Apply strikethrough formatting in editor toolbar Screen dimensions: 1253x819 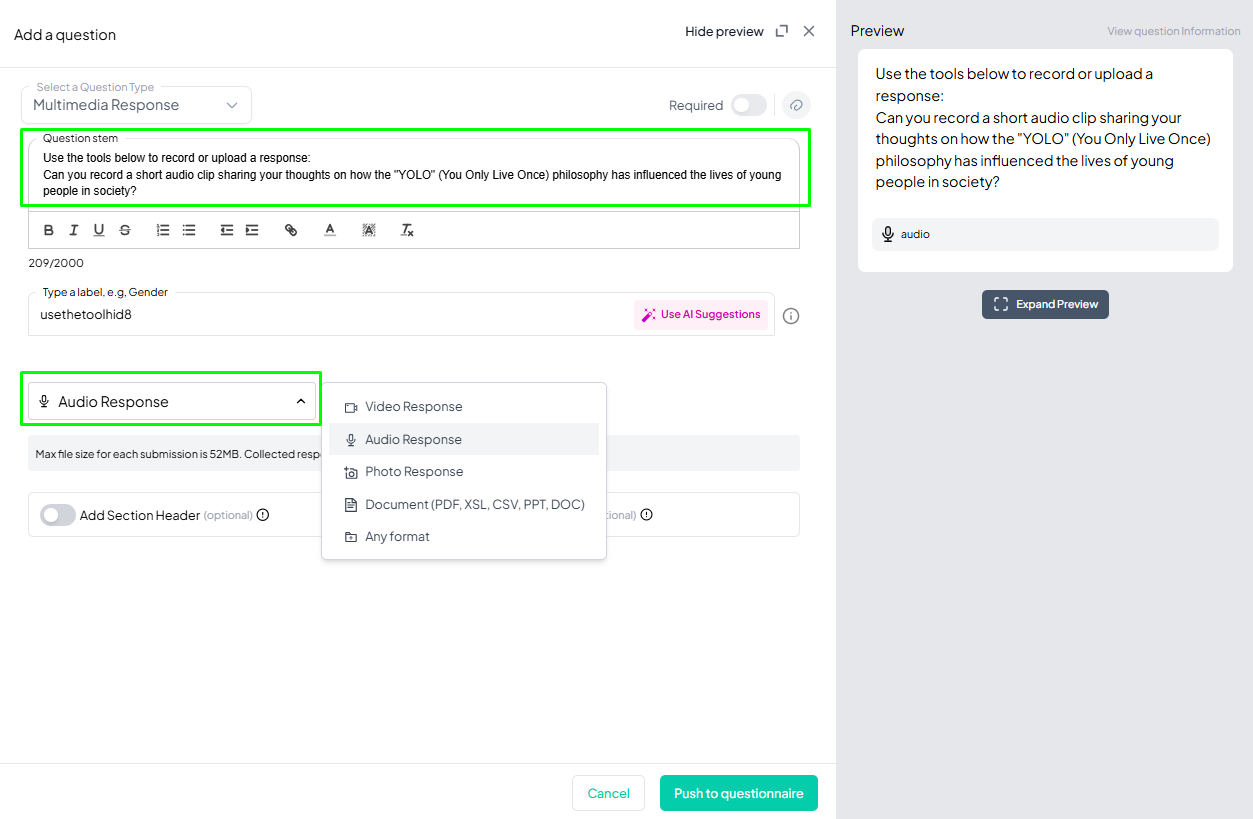(x=125, y=230)
